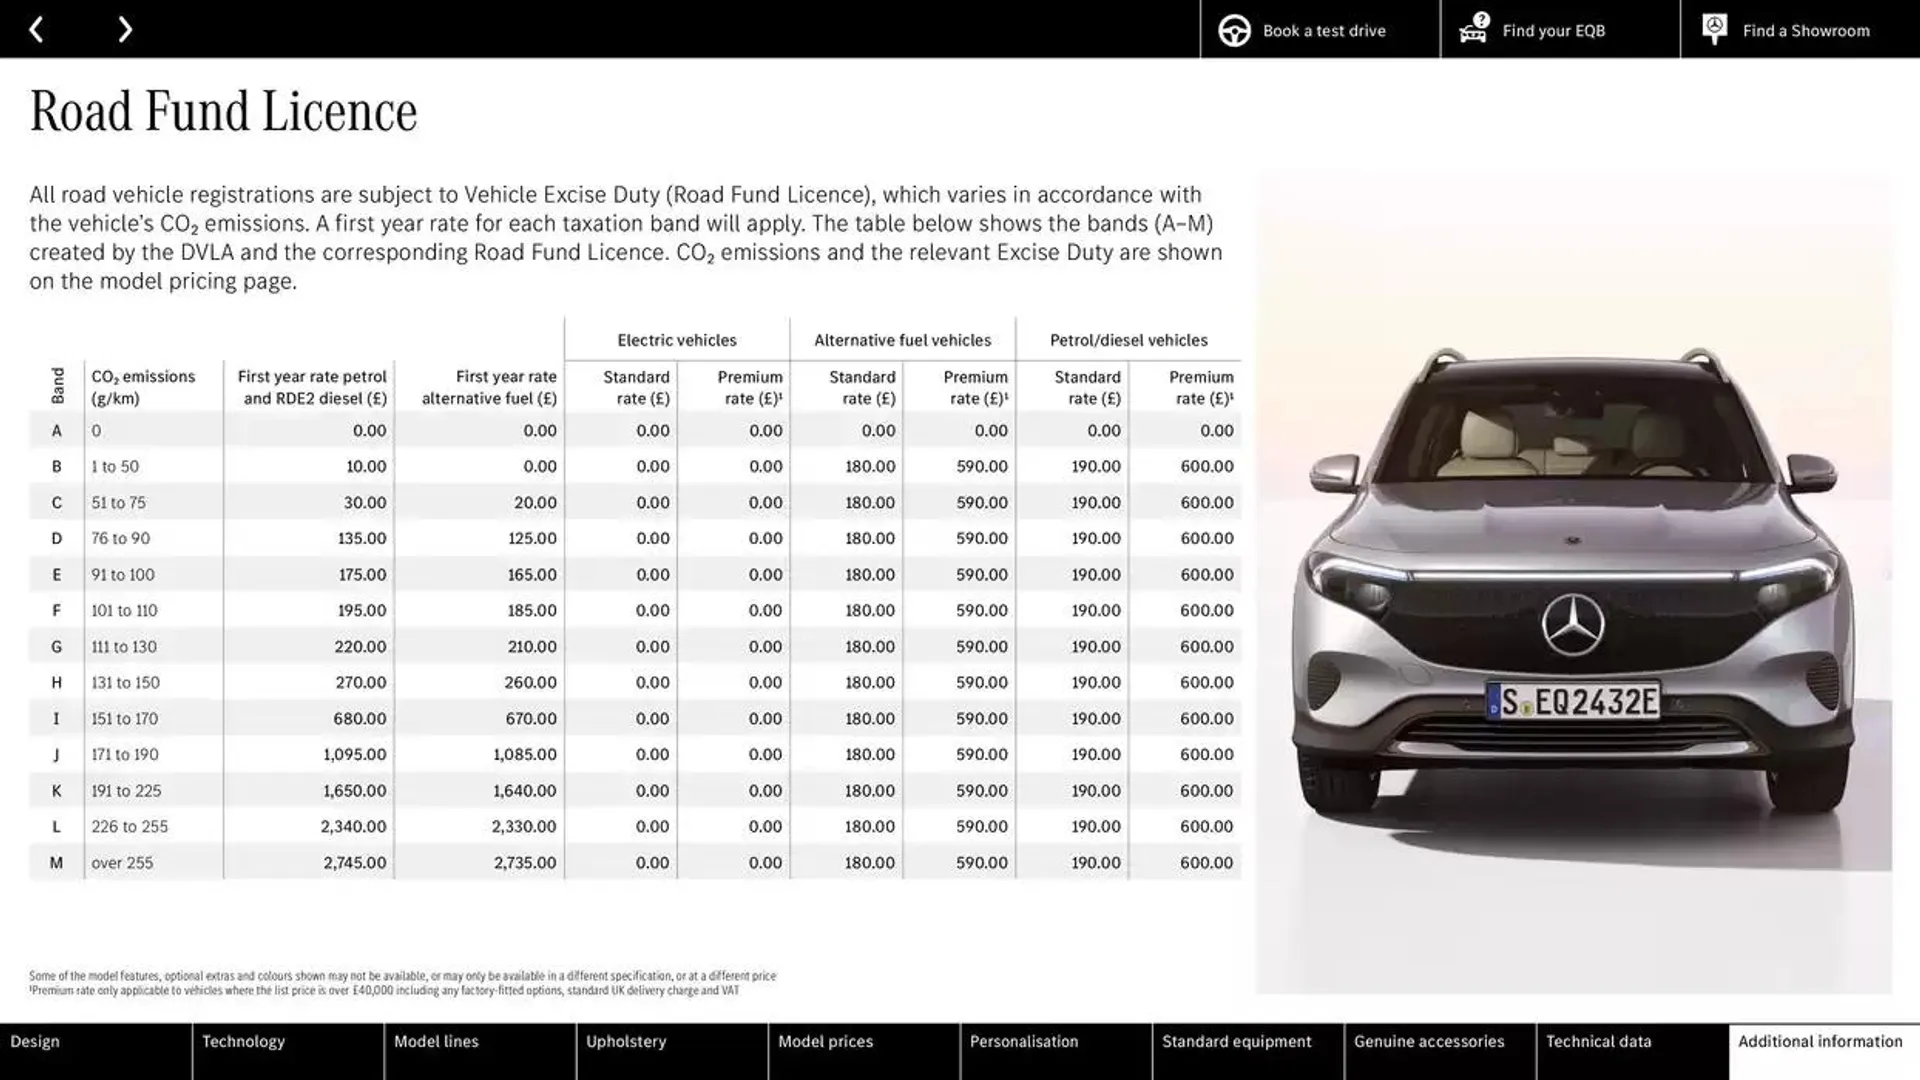Open 'Standard equipment' section tab
The width and height of the screenshot is (1920, 1080).
[1237, 1040]
